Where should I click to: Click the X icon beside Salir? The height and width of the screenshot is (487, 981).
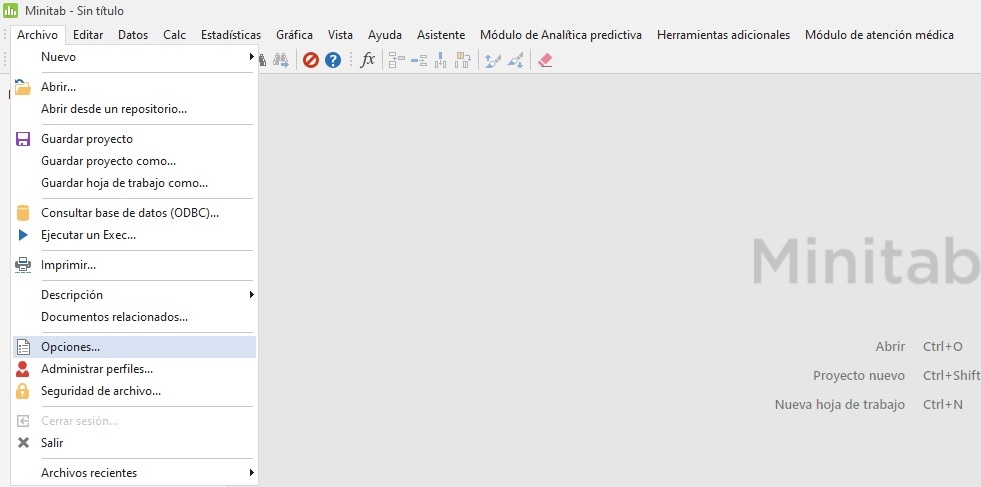tap(23, 443)
